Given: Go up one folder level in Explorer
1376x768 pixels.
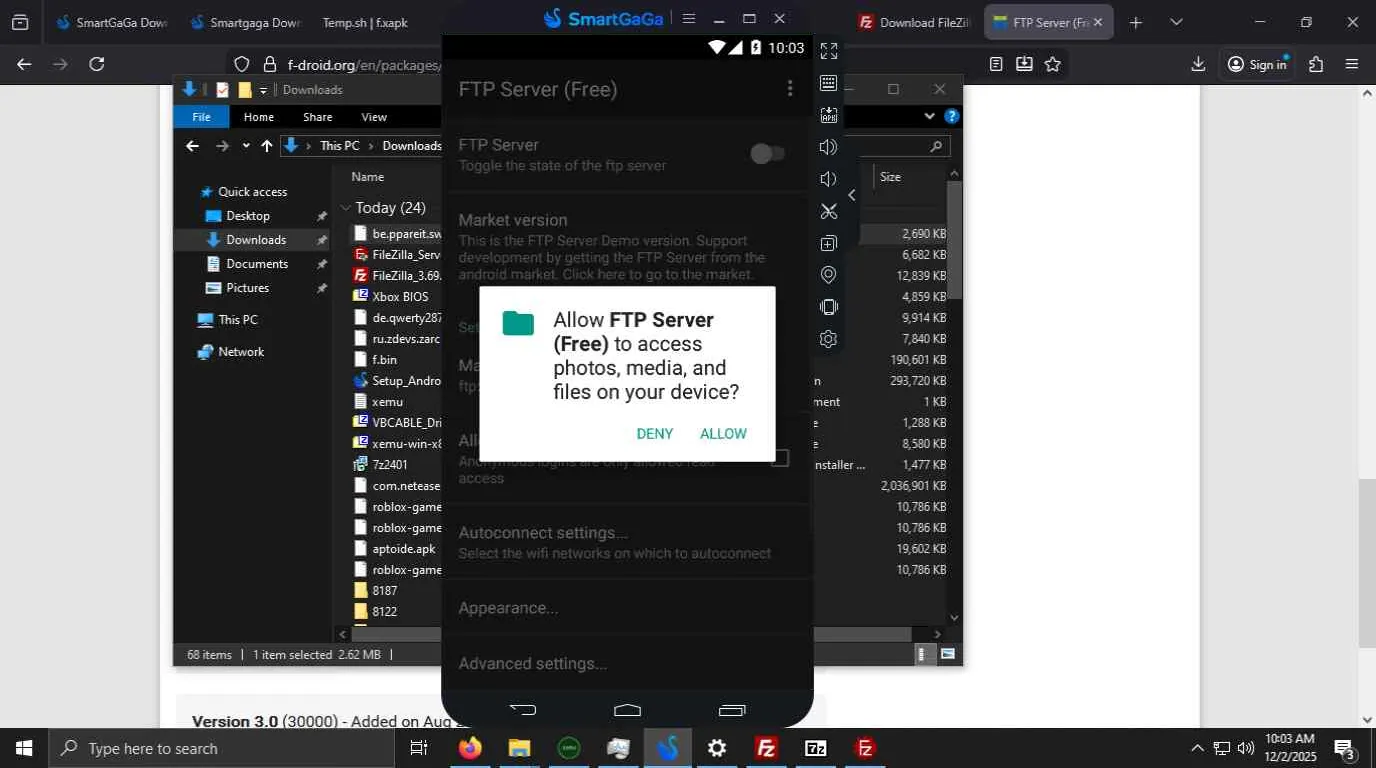Looking at the screenshot, I should 267,146.
